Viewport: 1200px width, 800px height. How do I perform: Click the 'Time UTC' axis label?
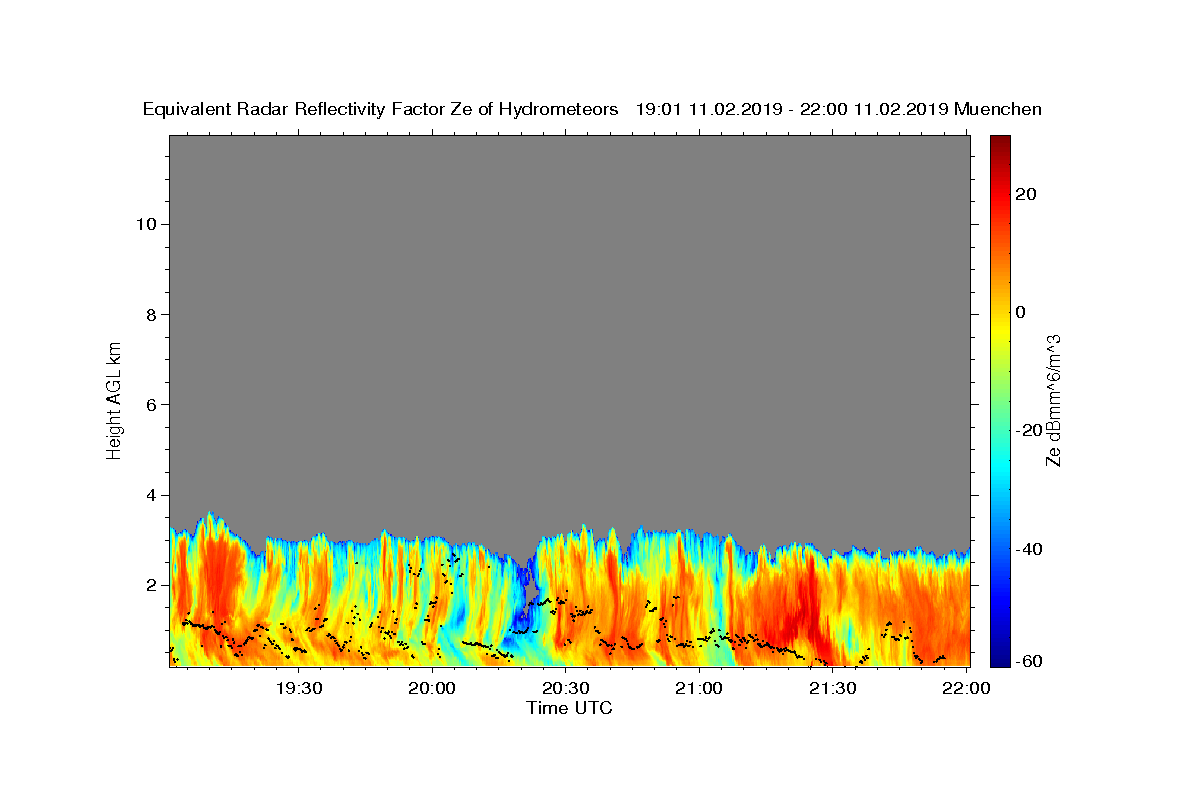click(x=569, y=708)
